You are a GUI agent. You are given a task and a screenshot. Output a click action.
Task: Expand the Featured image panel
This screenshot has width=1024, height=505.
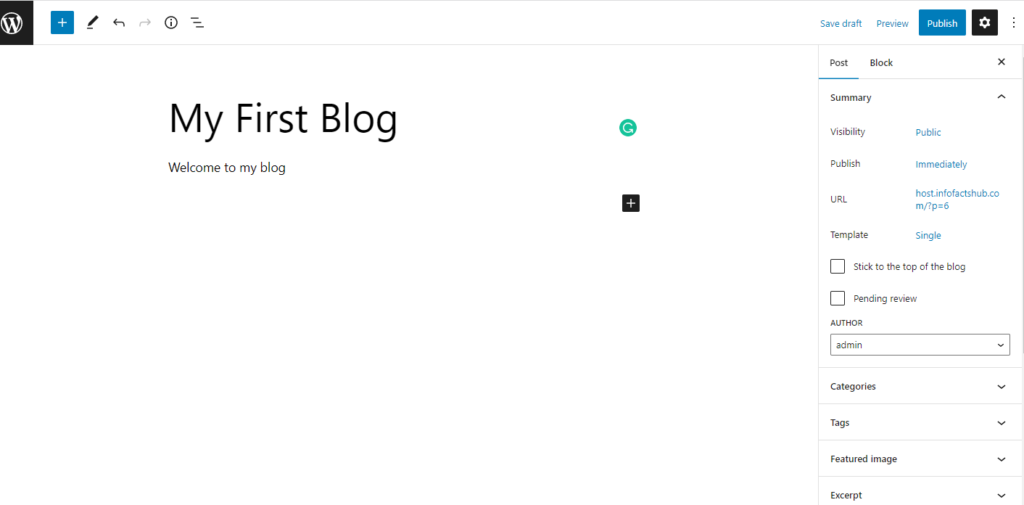(x=920, y=459)
